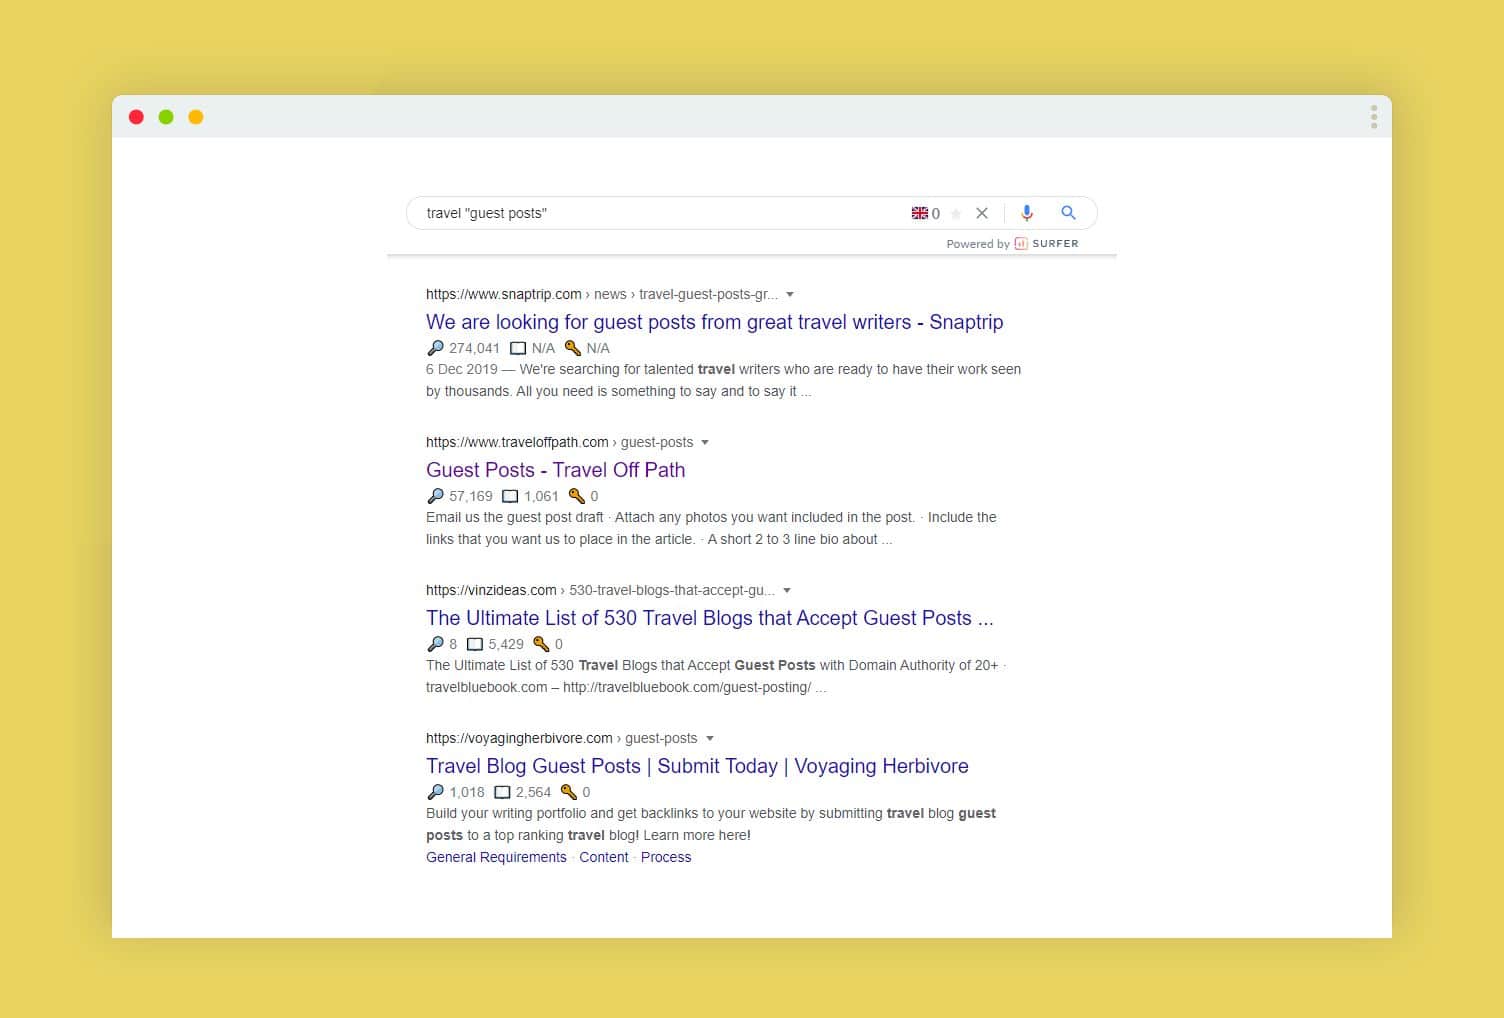Screen dimensions: 1504x1018
Task: Expand dropdown arrow next to traveloffpath URL
Action: pyautogui.click(x=705, y=443)
